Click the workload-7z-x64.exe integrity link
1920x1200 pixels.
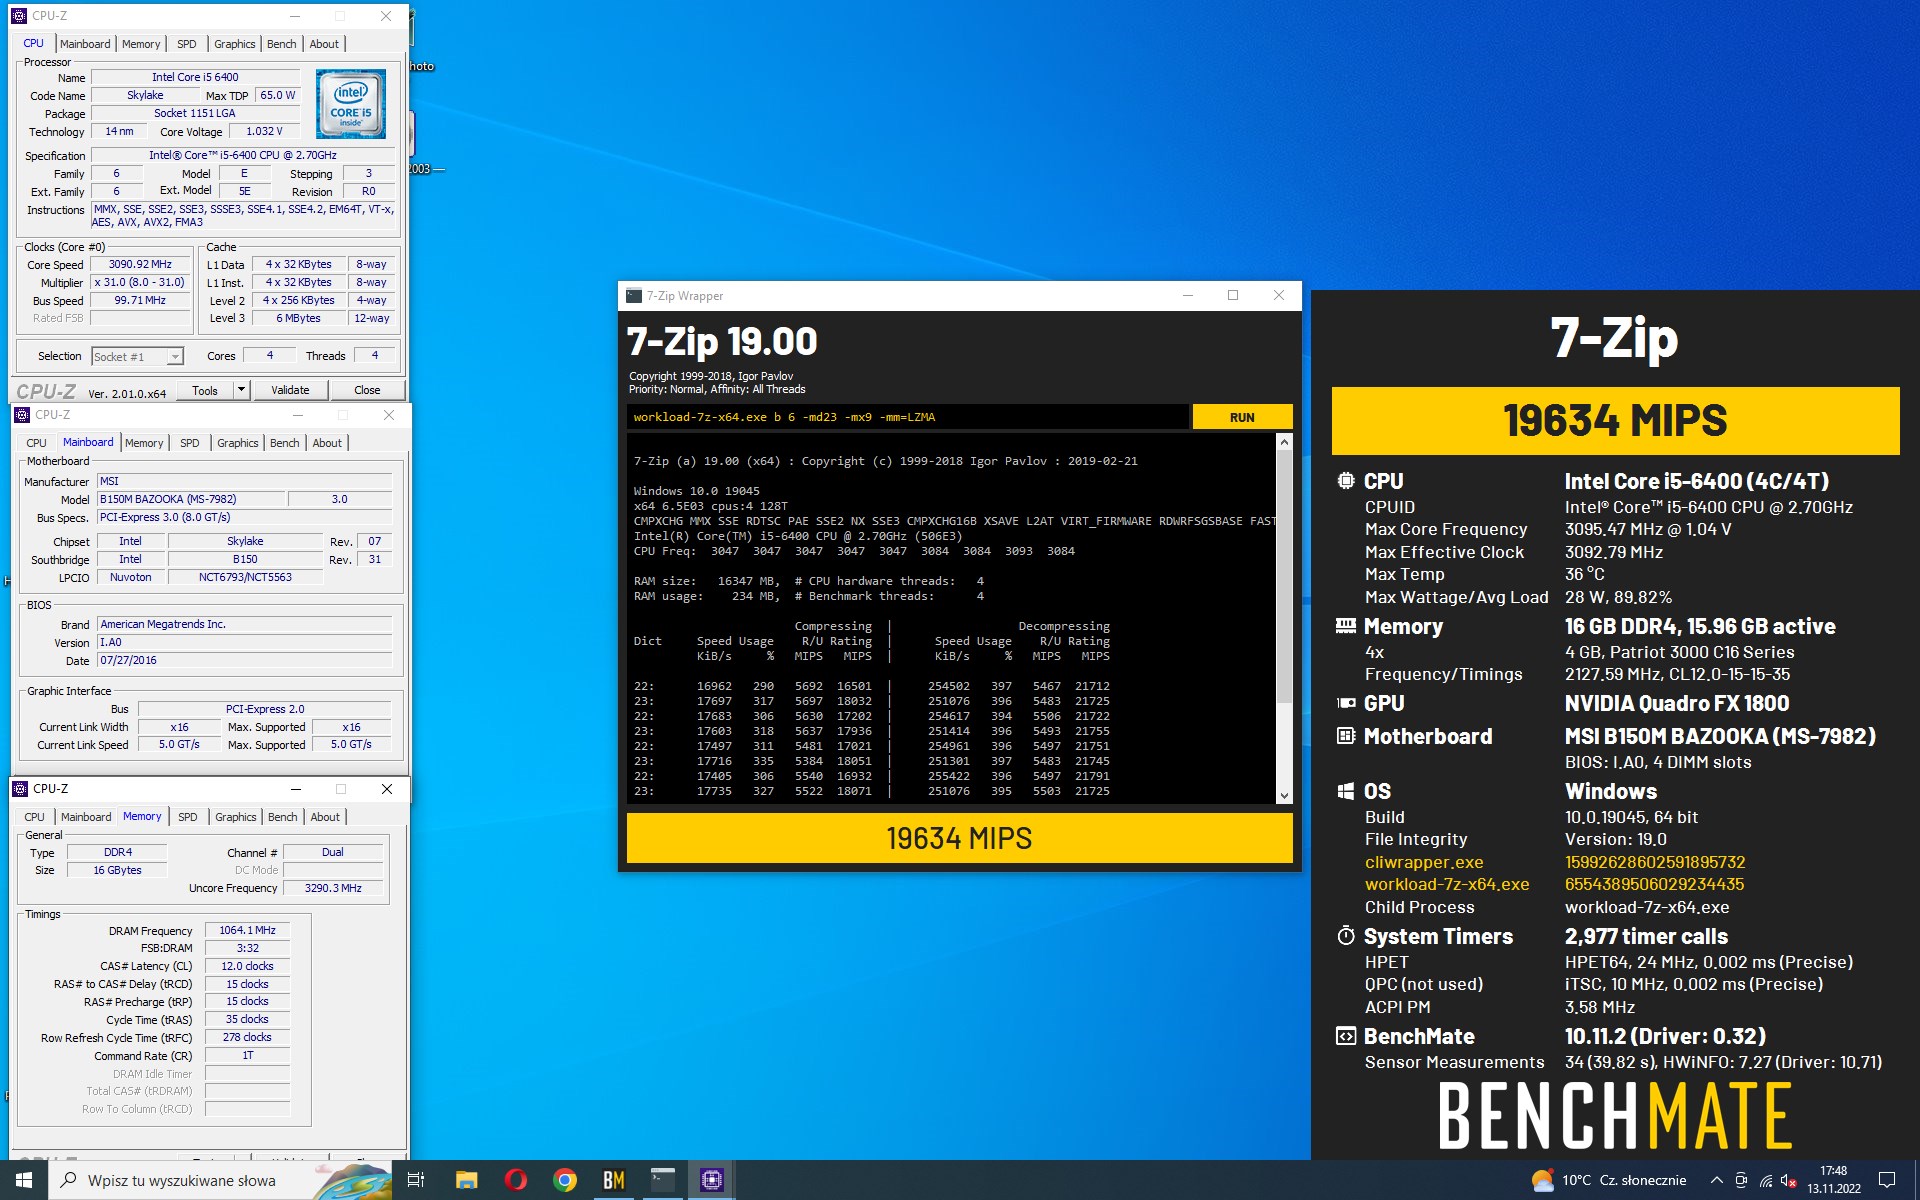coord(1447,884)
